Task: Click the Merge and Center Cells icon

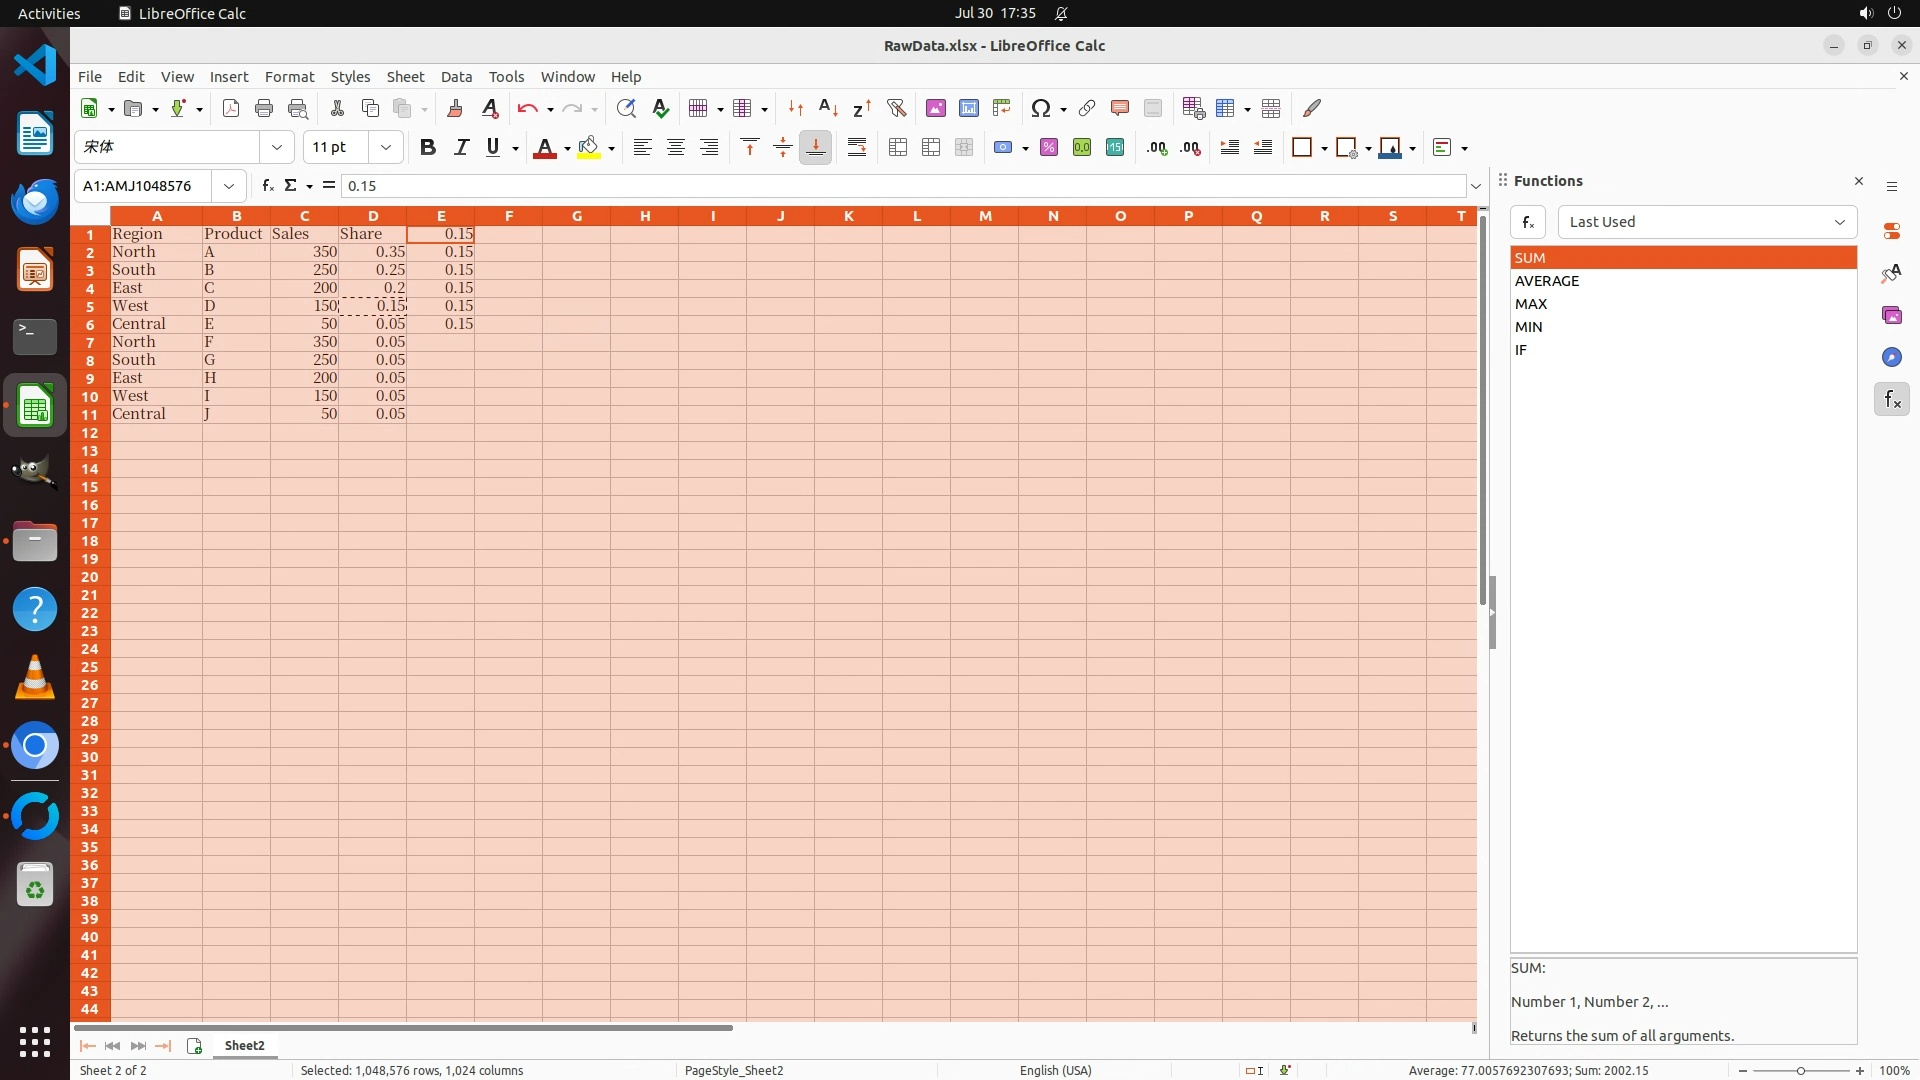Action: pos(897,147)
